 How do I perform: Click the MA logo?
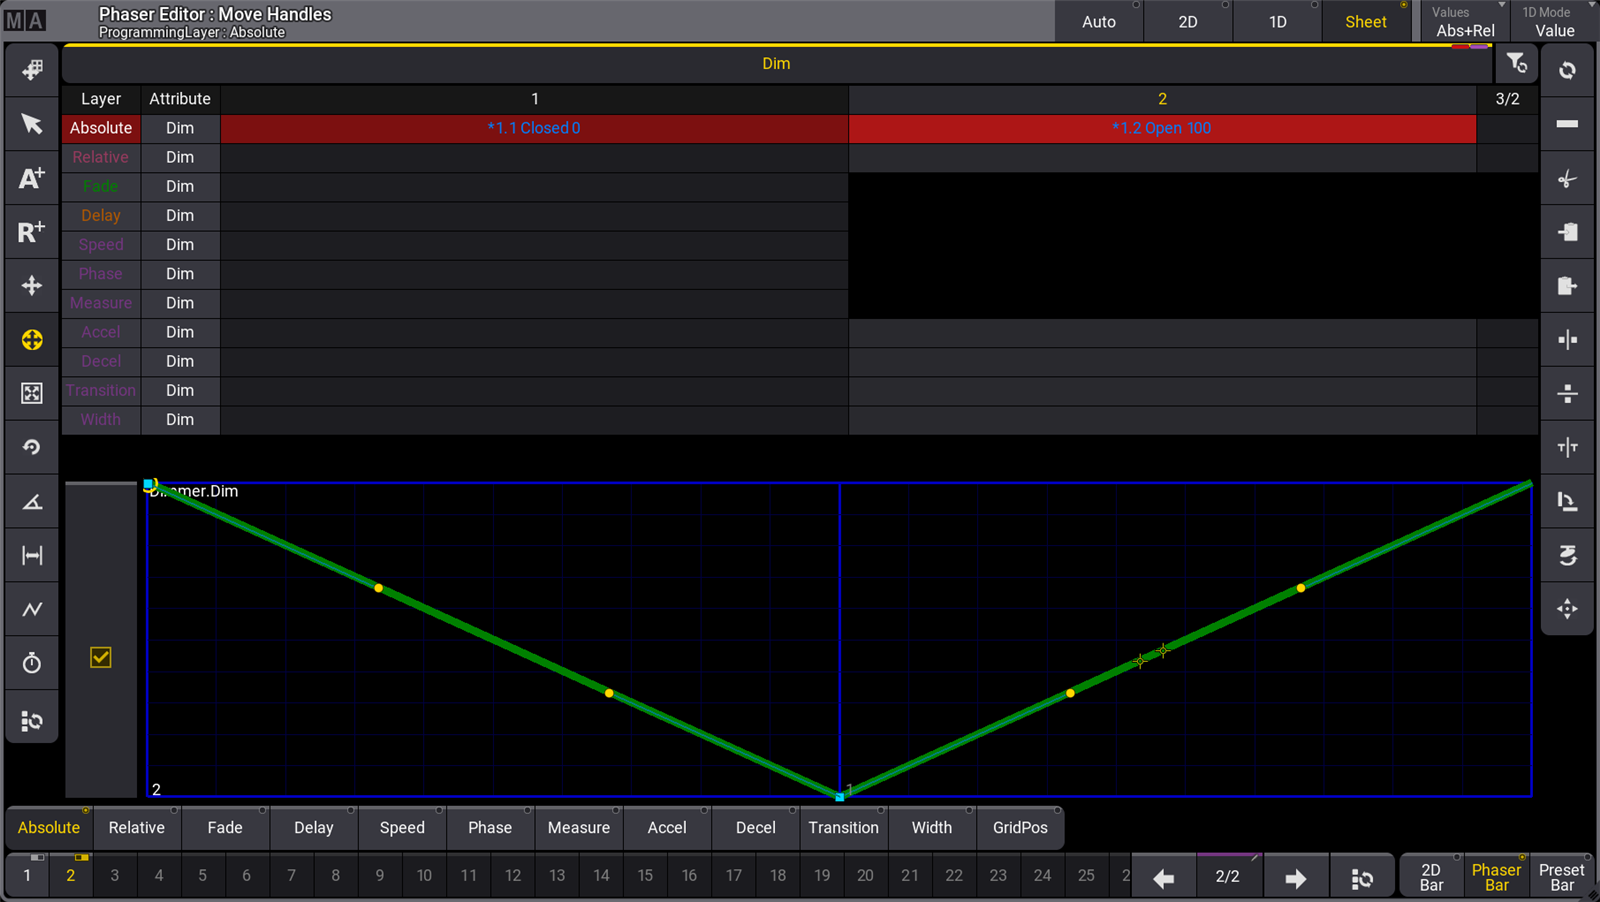tap(25, 21)
